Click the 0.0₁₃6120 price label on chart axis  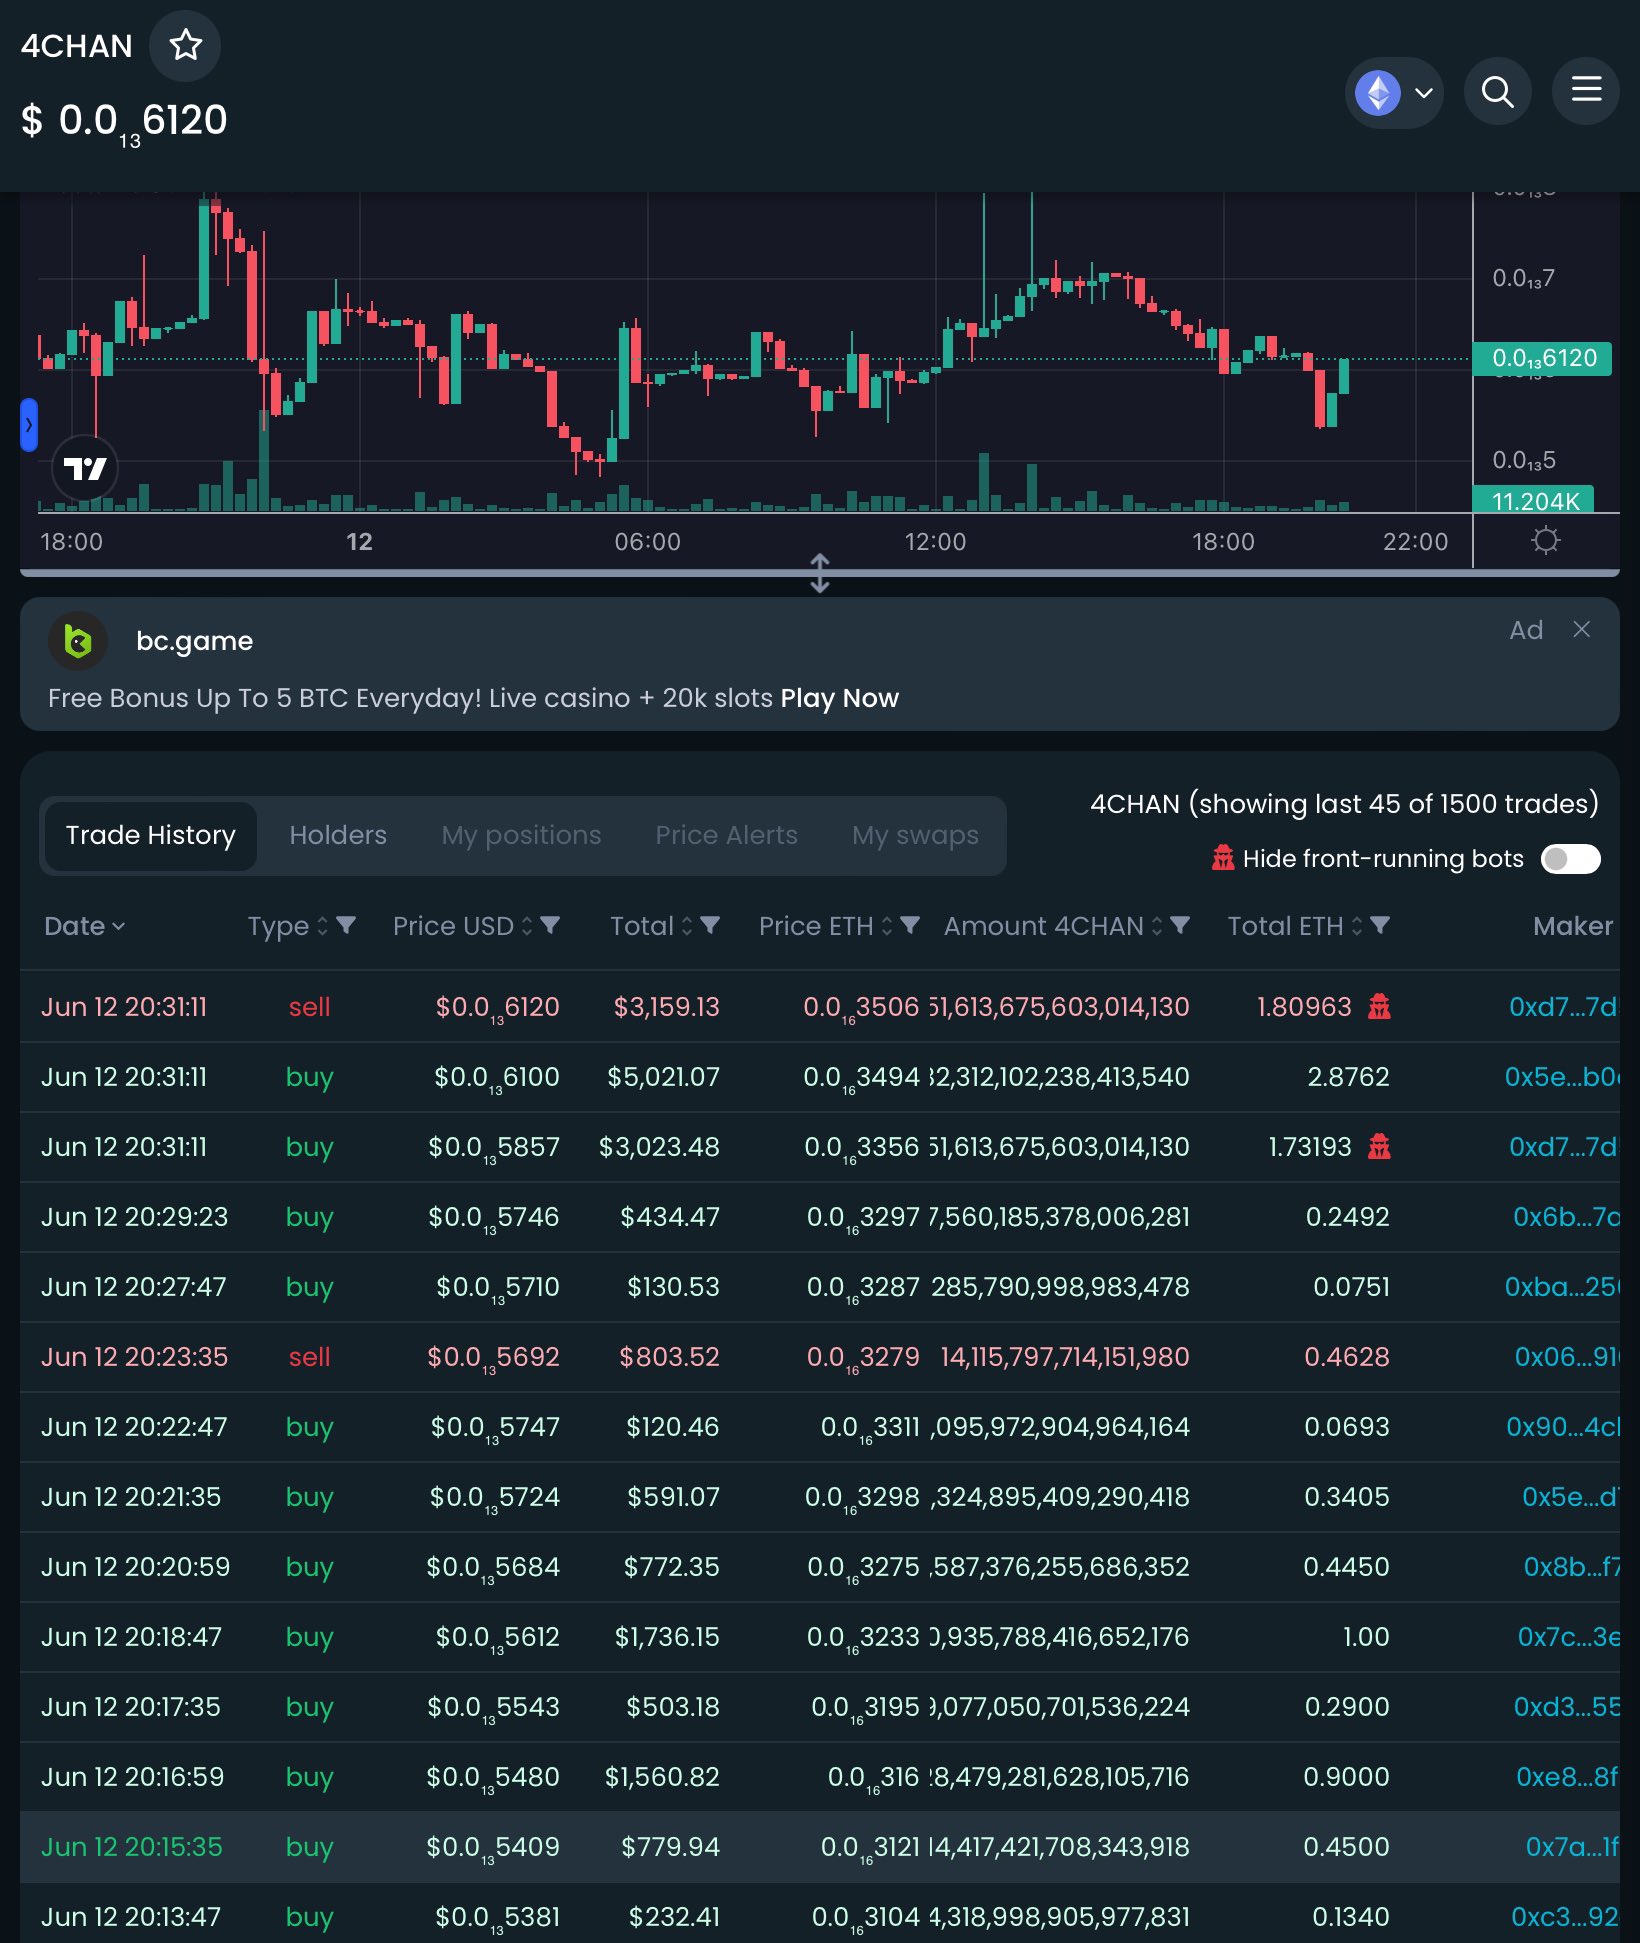1543,358
